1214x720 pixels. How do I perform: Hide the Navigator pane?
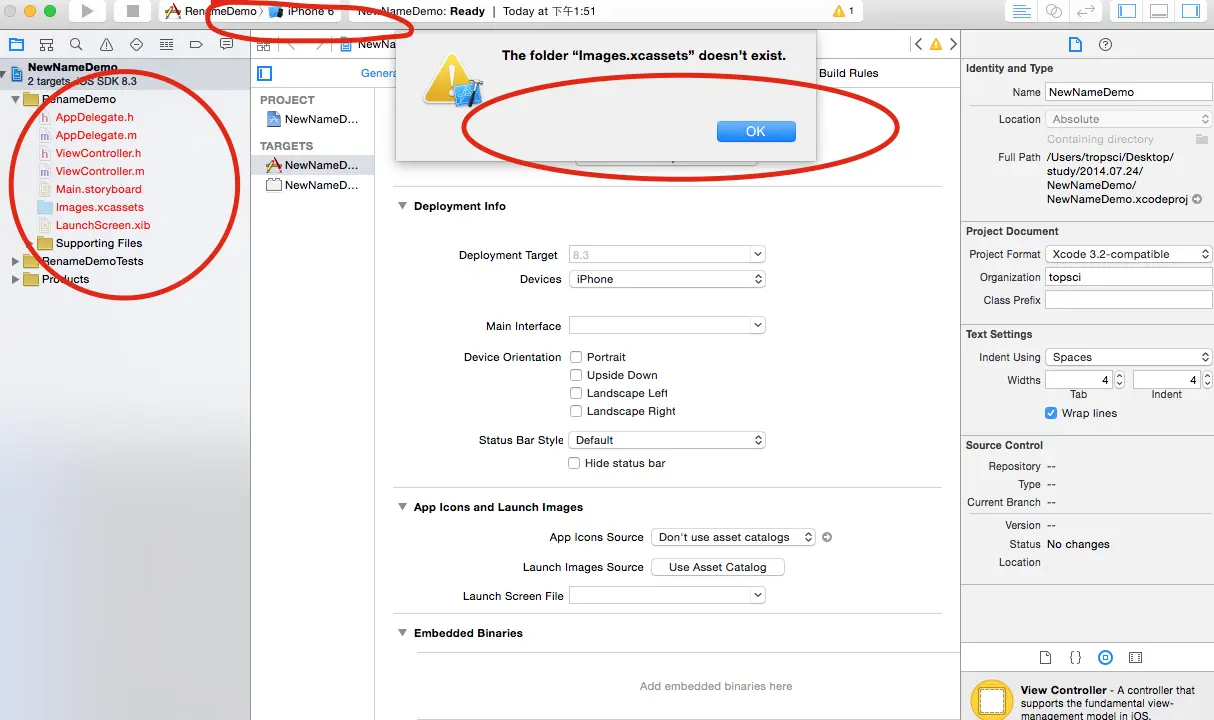(1127, 11)
